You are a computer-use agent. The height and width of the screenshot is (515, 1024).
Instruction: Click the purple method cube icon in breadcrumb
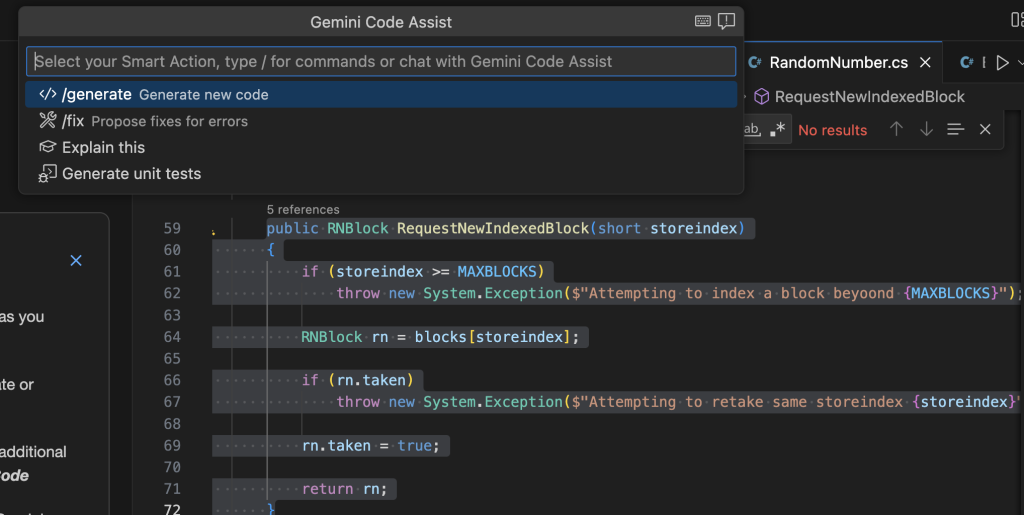(761, 97)
